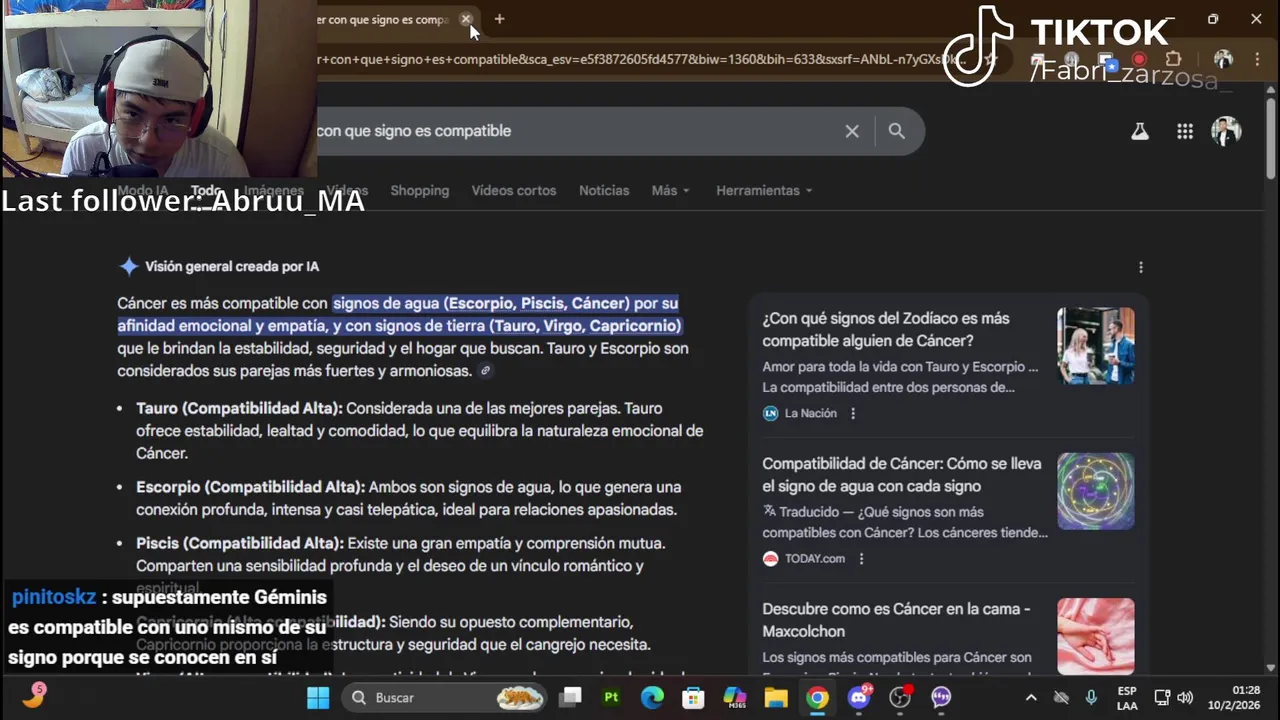Image resolution: width=1280 pixels, height=720 pixels.
Task: Open Microsoft Store from taskbar
Action: point(693,697)
